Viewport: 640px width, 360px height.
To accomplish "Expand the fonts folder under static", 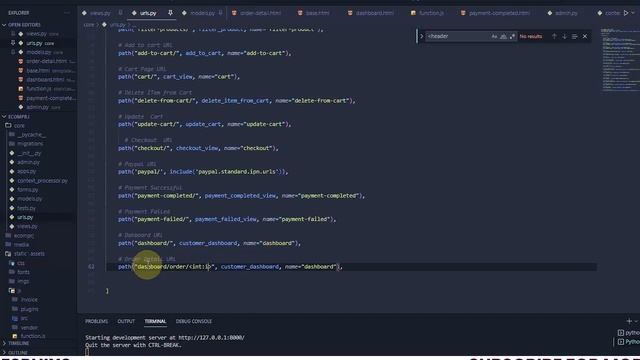I will [x=23, y=272].
